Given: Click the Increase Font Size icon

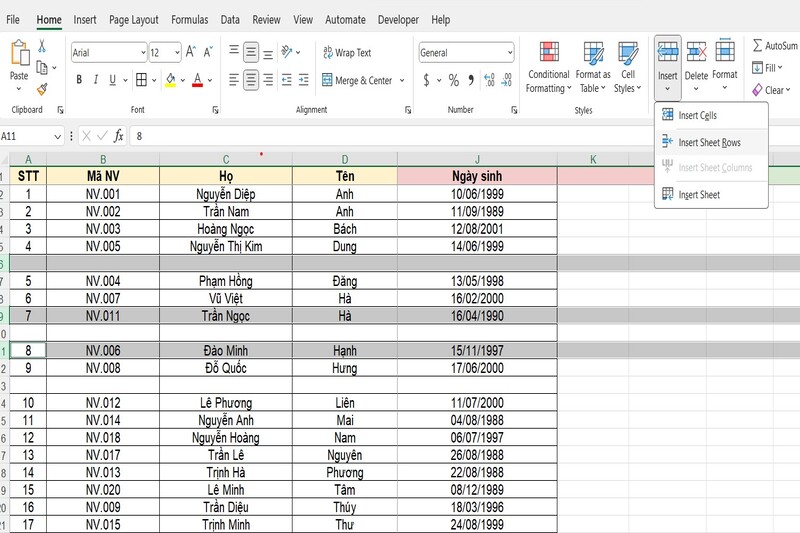Looking at the screenshot, I should [191, 52].
